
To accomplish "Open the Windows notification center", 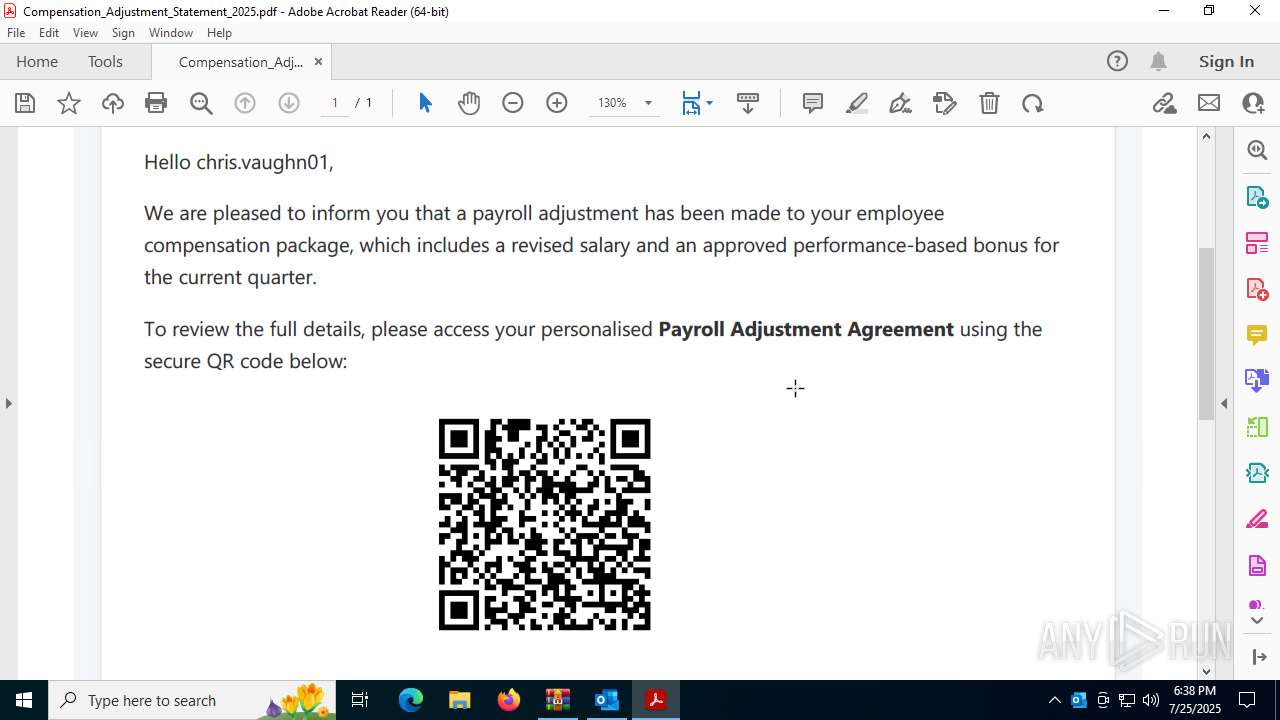I will tap(1247, 700).
